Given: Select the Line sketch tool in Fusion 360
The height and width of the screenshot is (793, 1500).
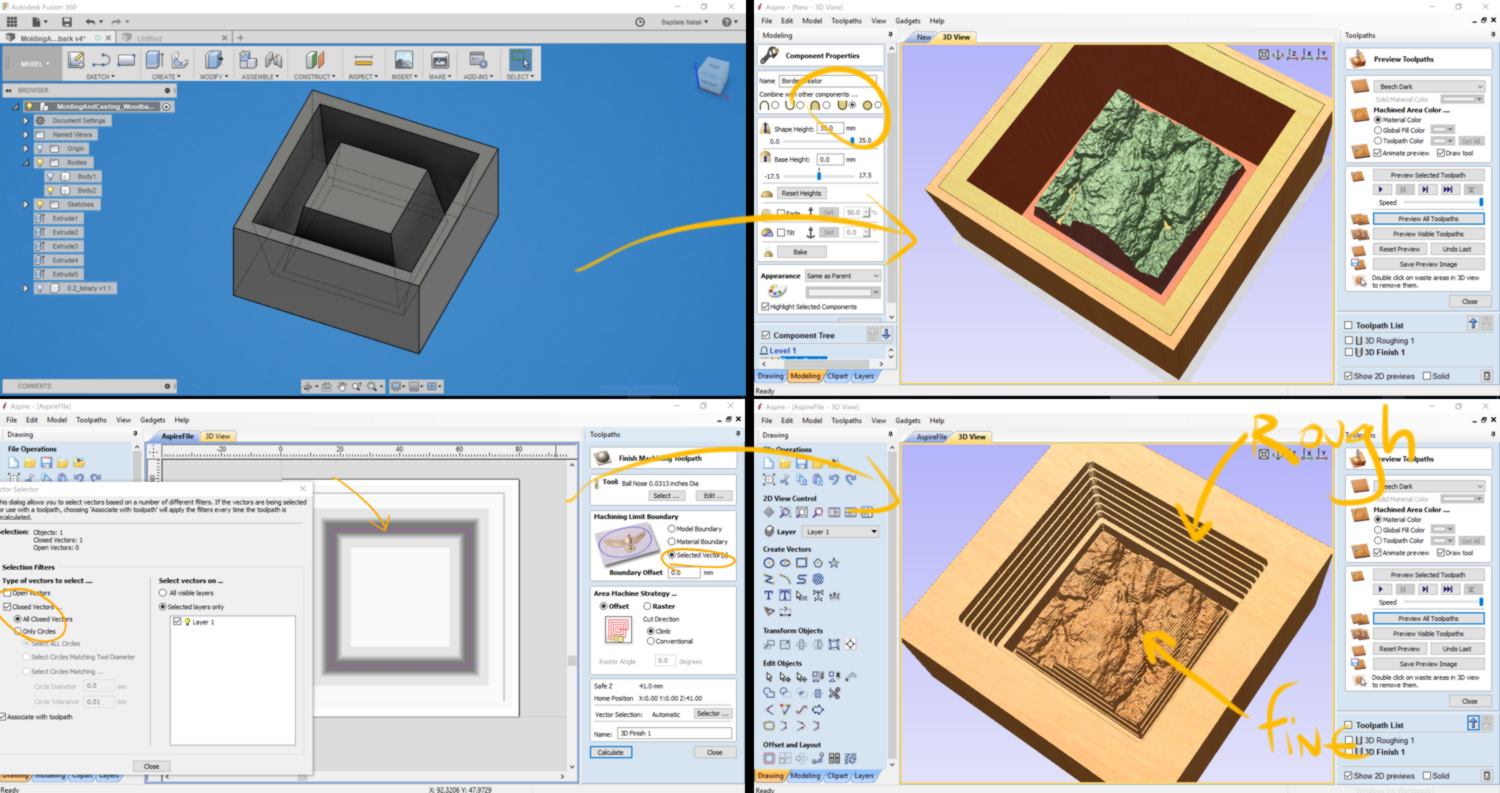Looking at the screenshot, I should coord(102,60).
